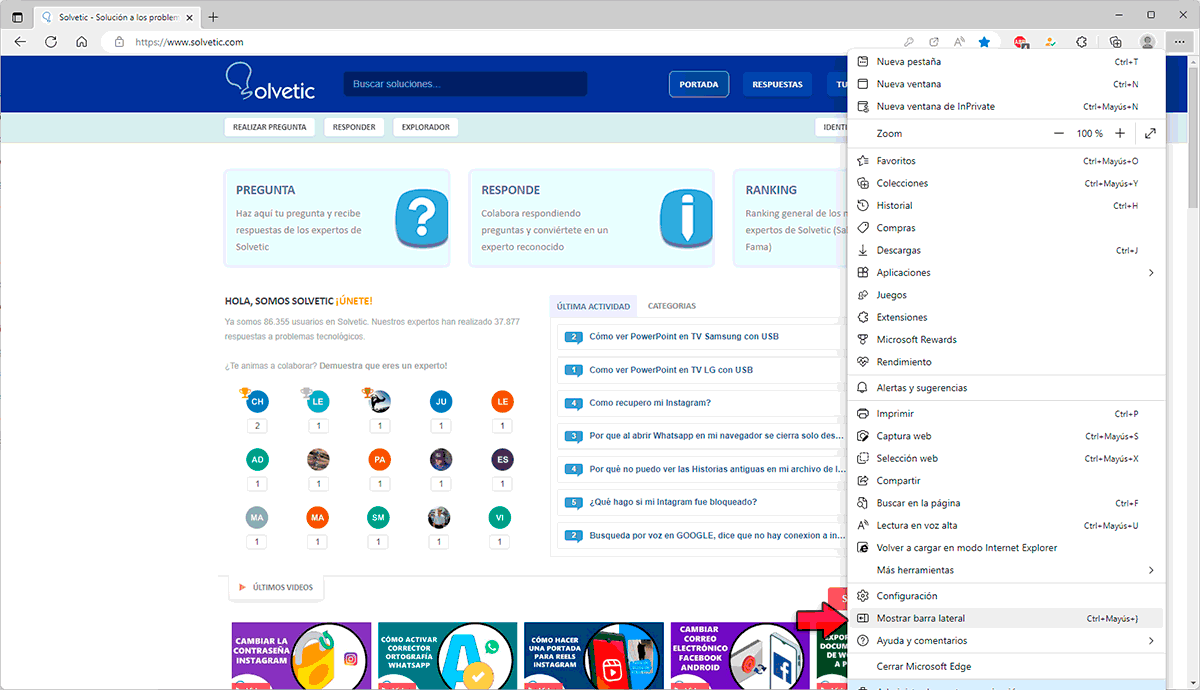The image size is (1200, 690).
Task: Open the PA user avatar
Action: pos(379,460)
